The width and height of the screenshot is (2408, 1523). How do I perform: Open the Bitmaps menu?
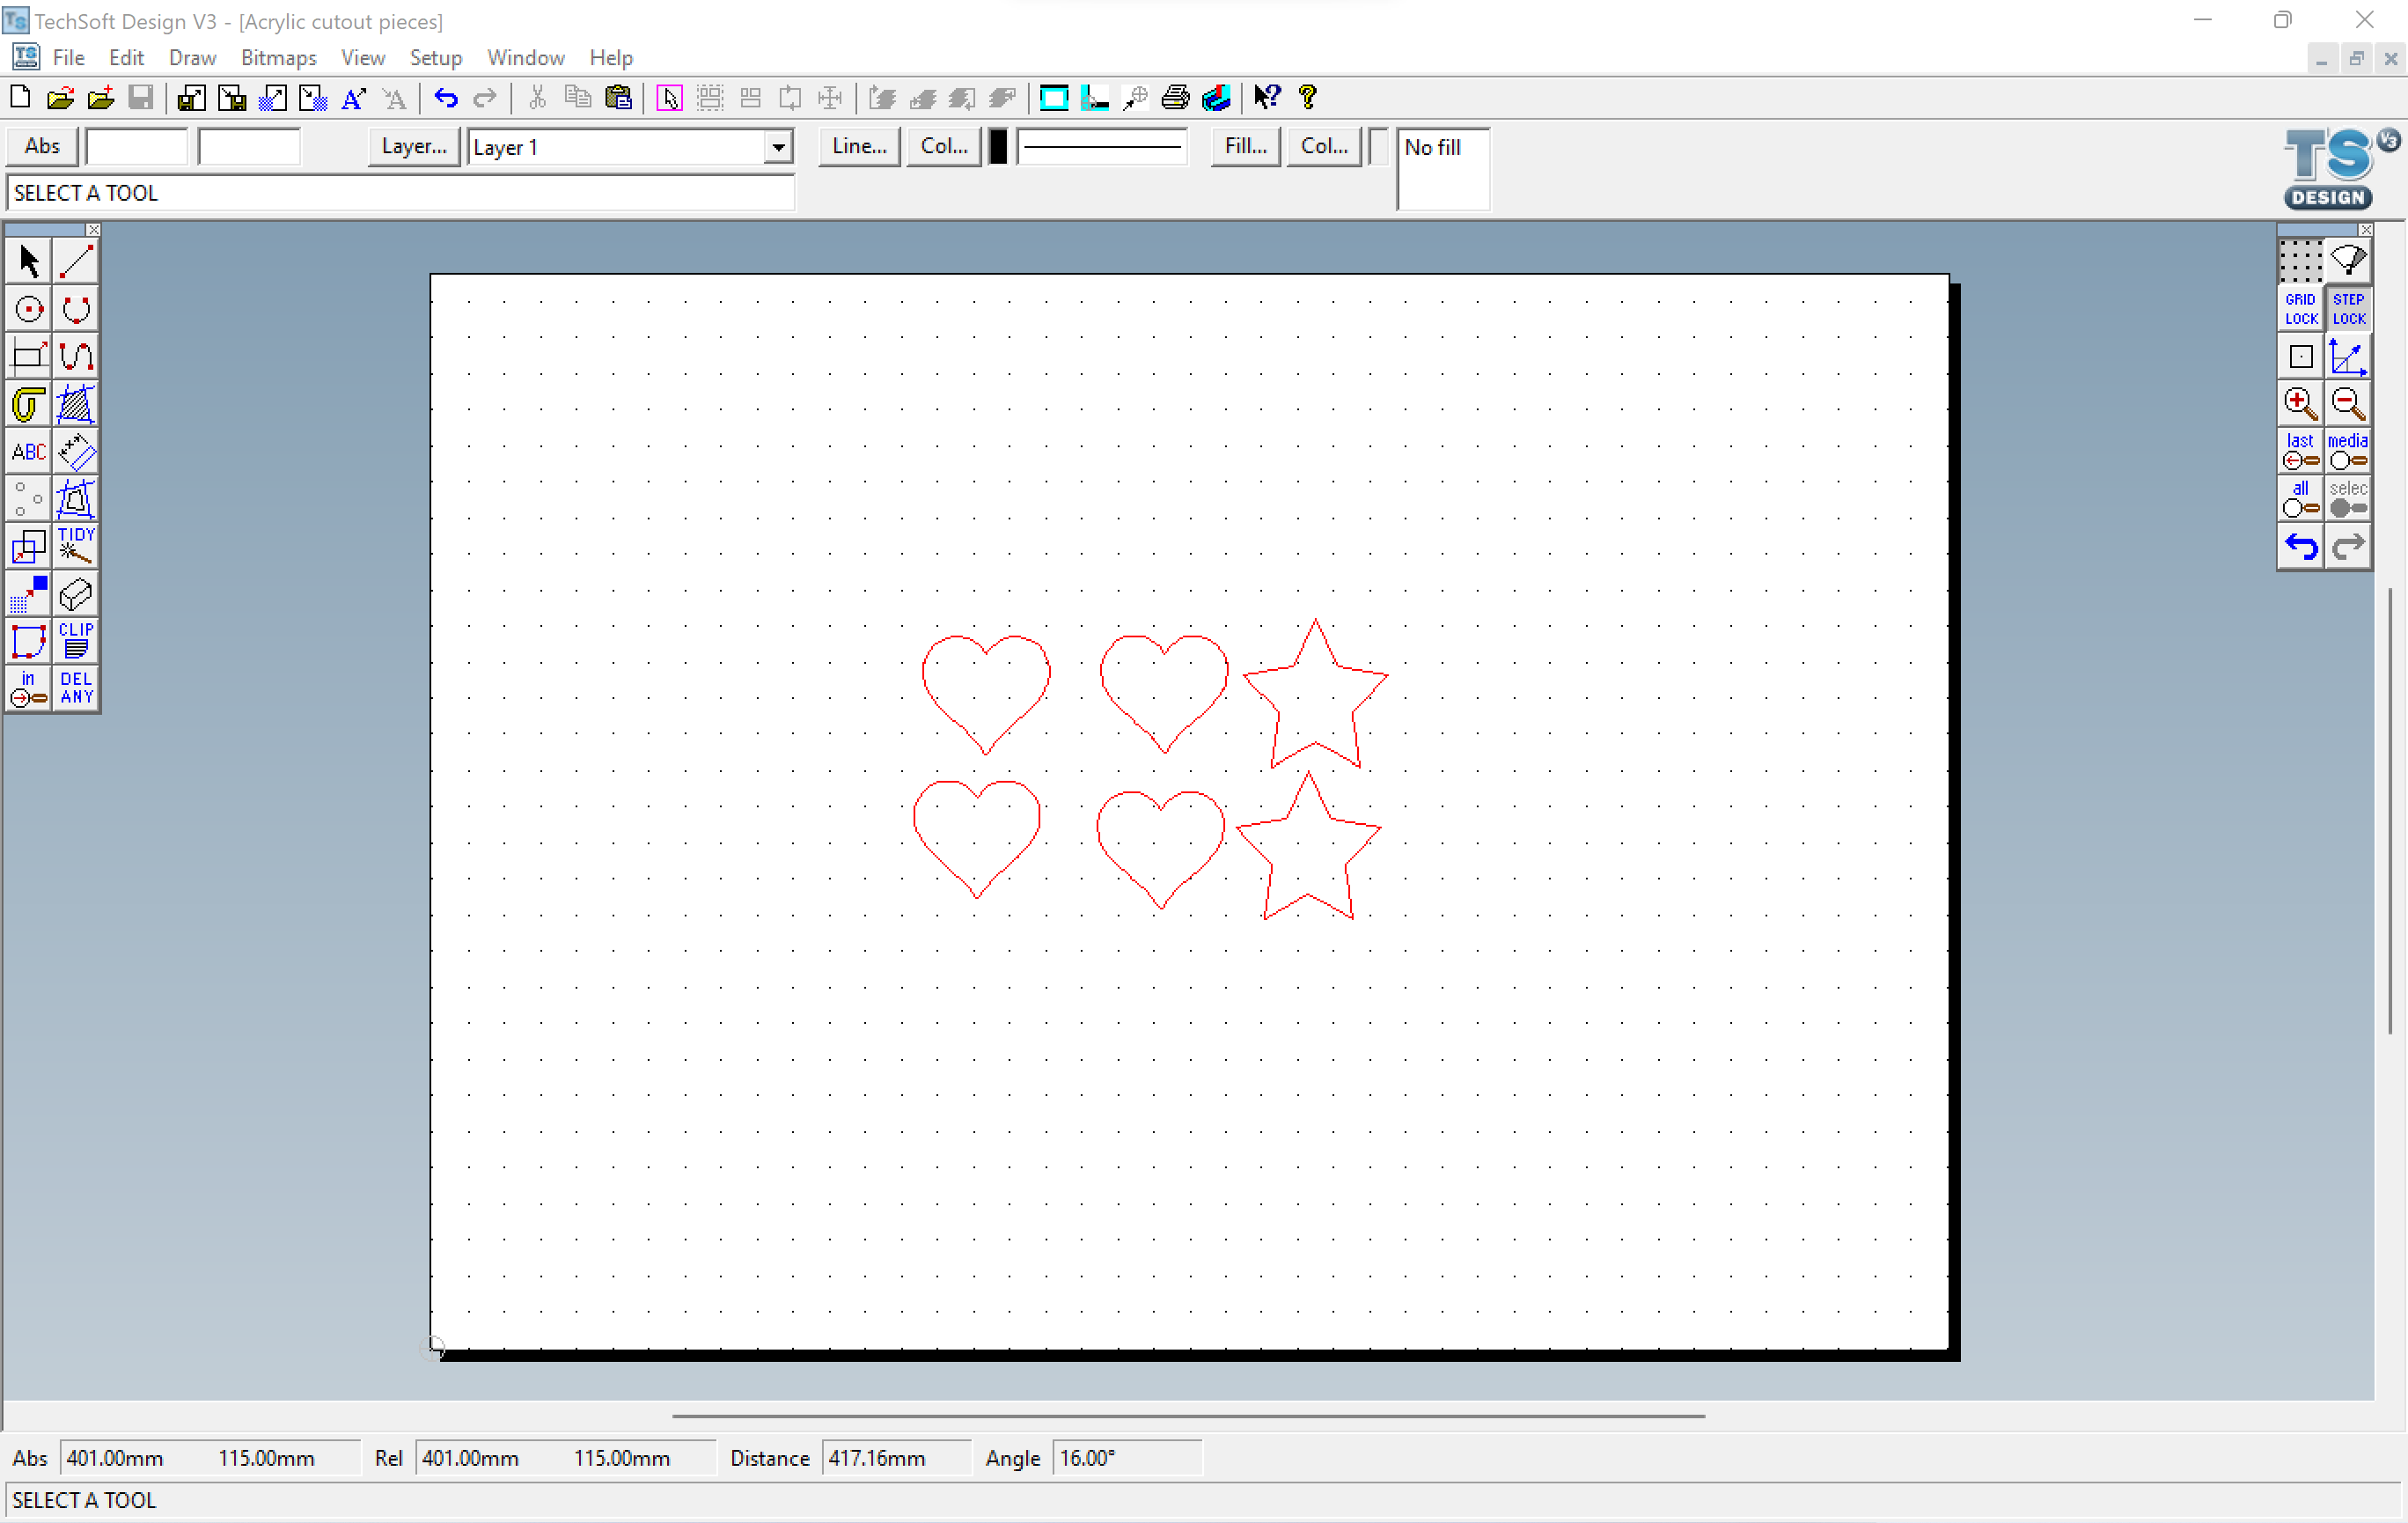pos(278,58)
